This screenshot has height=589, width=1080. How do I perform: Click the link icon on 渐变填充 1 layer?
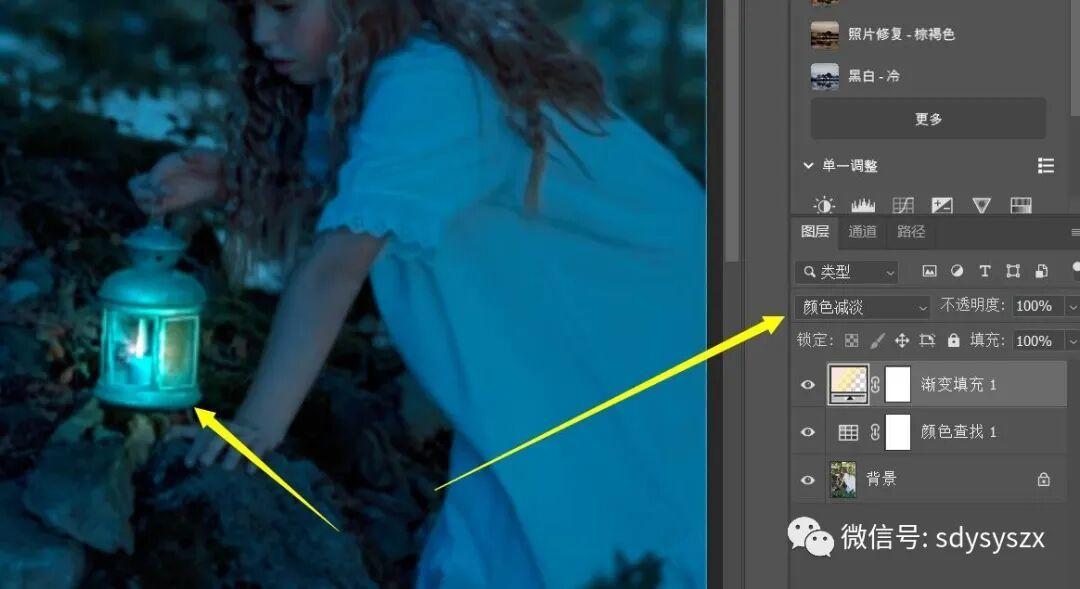pos(875,384)
